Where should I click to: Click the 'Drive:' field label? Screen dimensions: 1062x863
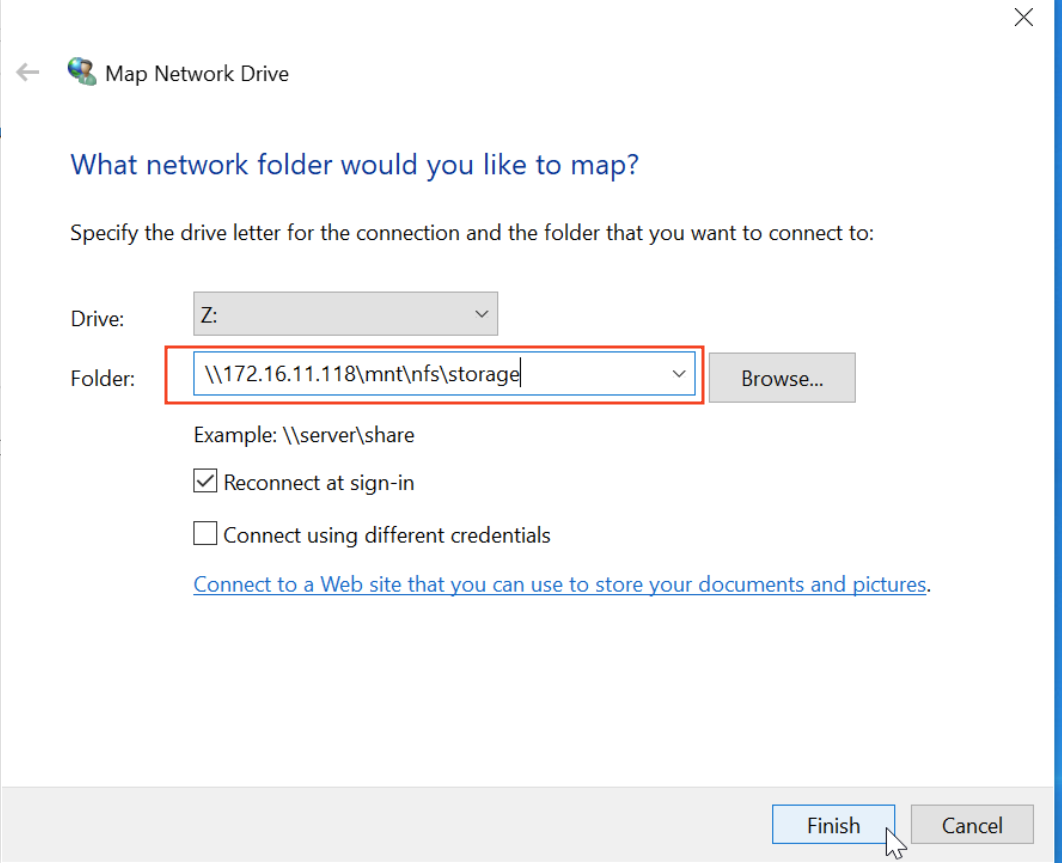click(x=97, y=319)
